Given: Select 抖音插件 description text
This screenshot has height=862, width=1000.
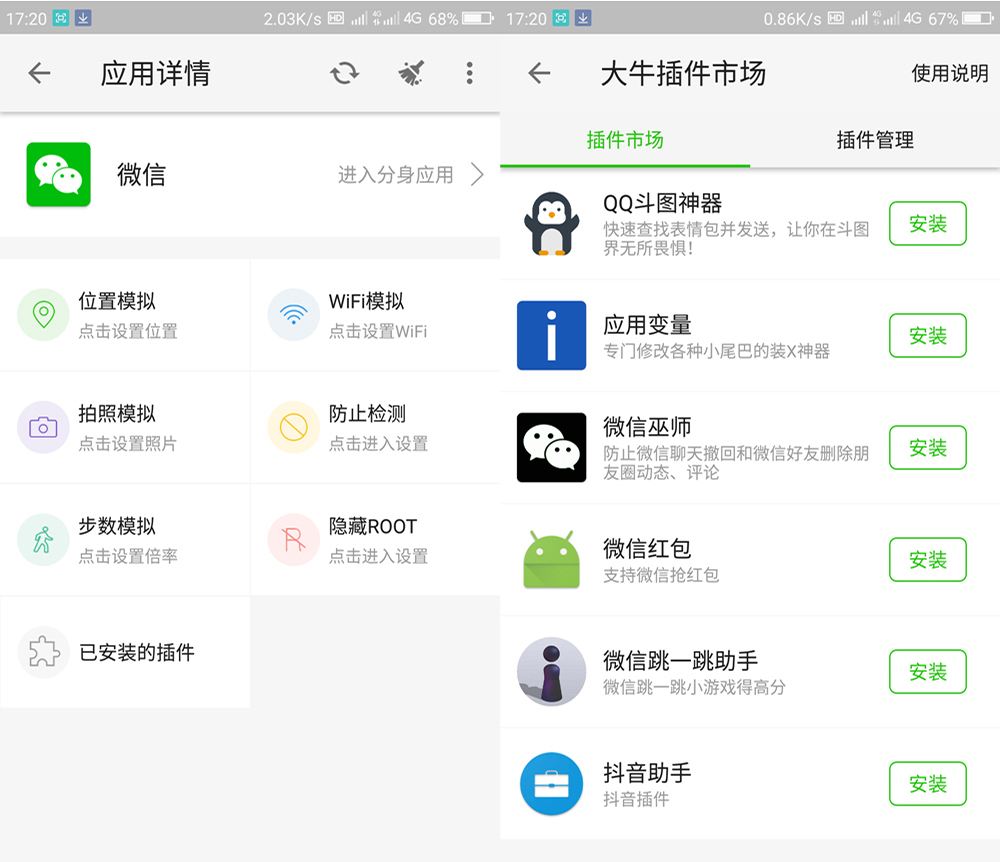Looking at the screenshot, I should coord(636,800).
